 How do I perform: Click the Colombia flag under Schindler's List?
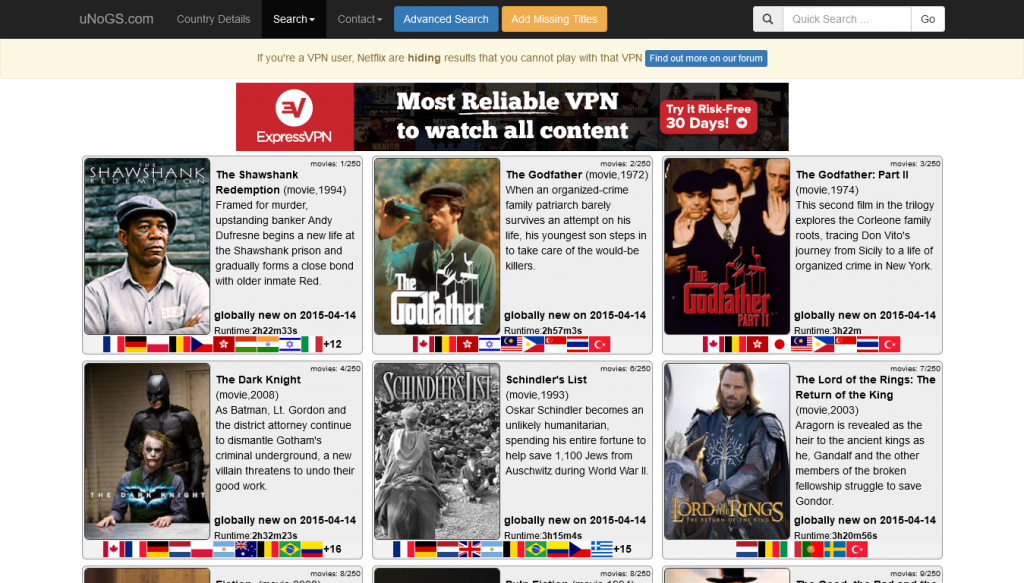click(x=558, y=549)
